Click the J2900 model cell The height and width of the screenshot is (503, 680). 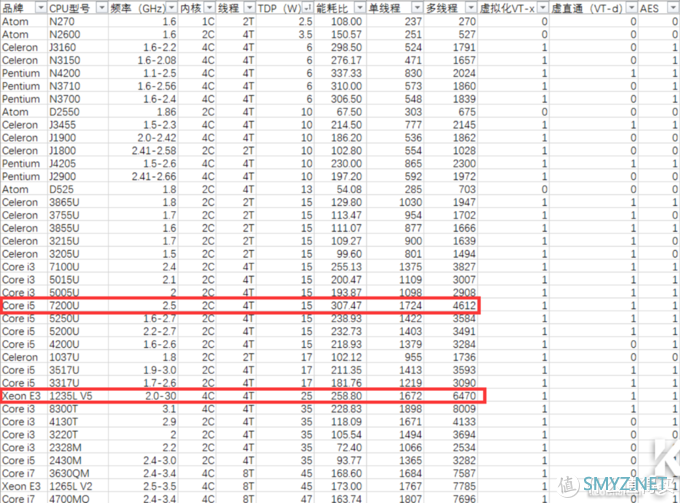pos(78,176)
